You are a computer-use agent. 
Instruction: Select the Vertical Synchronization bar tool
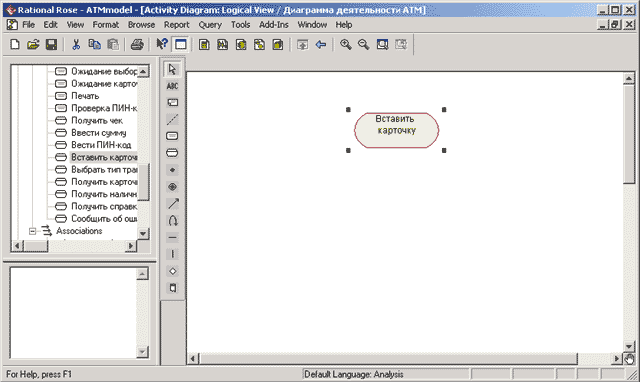click(x=172, y=254)
